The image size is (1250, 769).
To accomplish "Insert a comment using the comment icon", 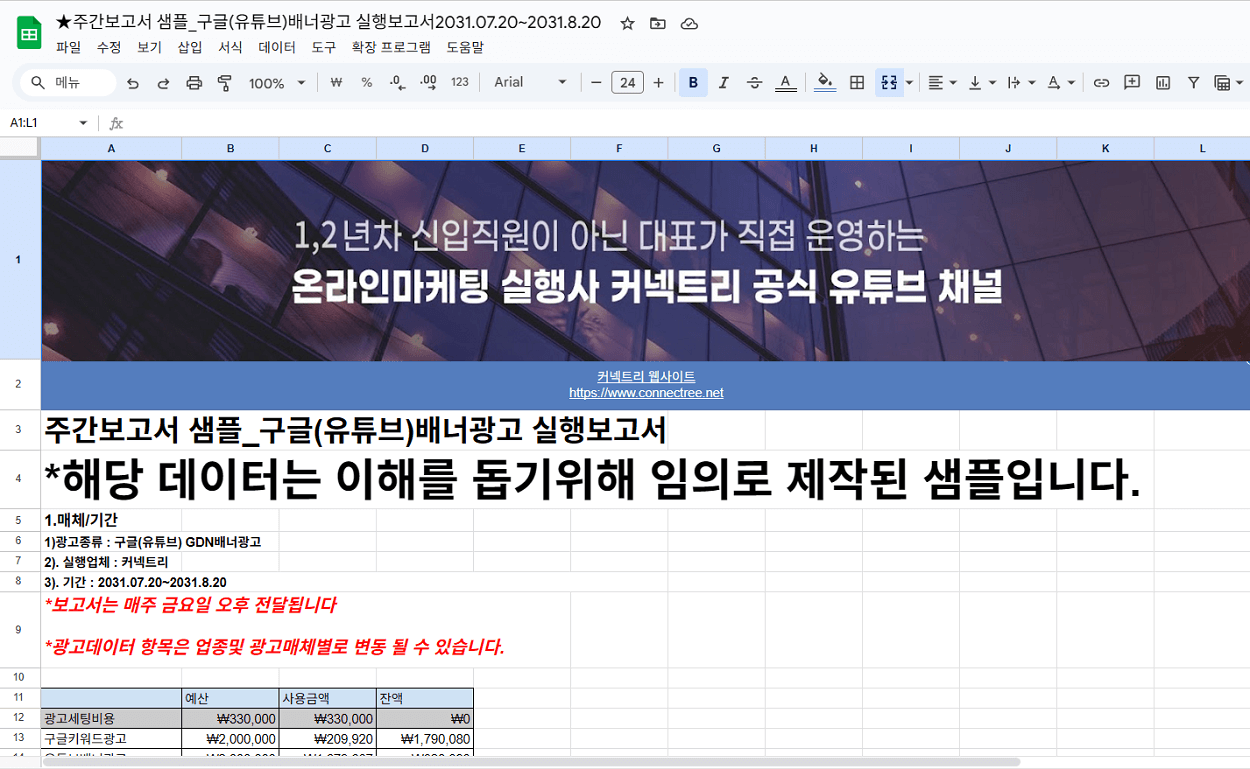I will 1132,82.
